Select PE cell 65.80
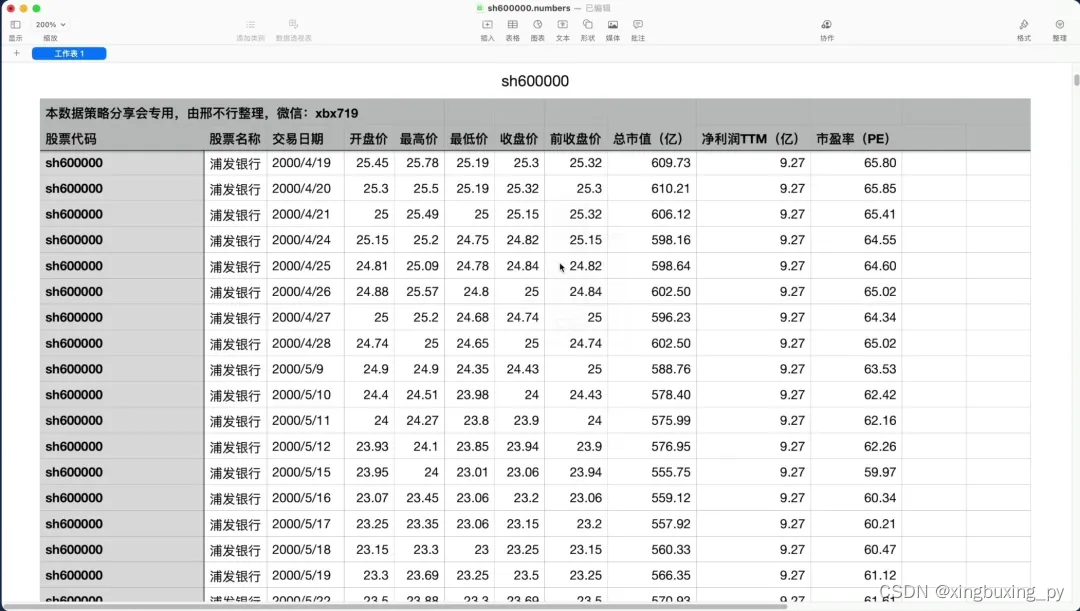Screen dimensions: 1080x611 click(856, 163)
